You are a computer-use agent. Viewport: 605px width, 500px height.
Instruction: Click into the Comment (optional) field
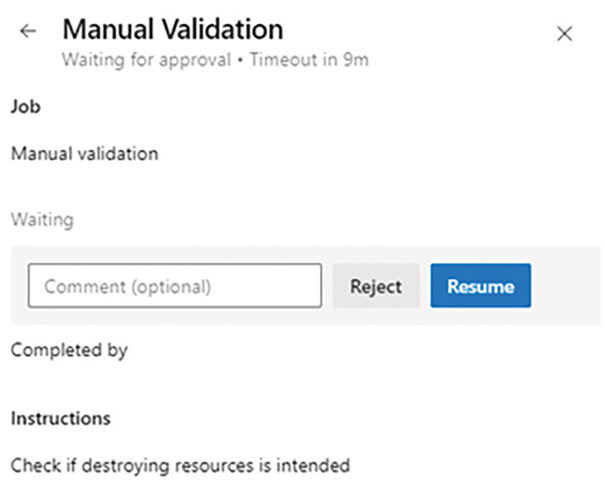pyautogui.click(x=175, y=286)
